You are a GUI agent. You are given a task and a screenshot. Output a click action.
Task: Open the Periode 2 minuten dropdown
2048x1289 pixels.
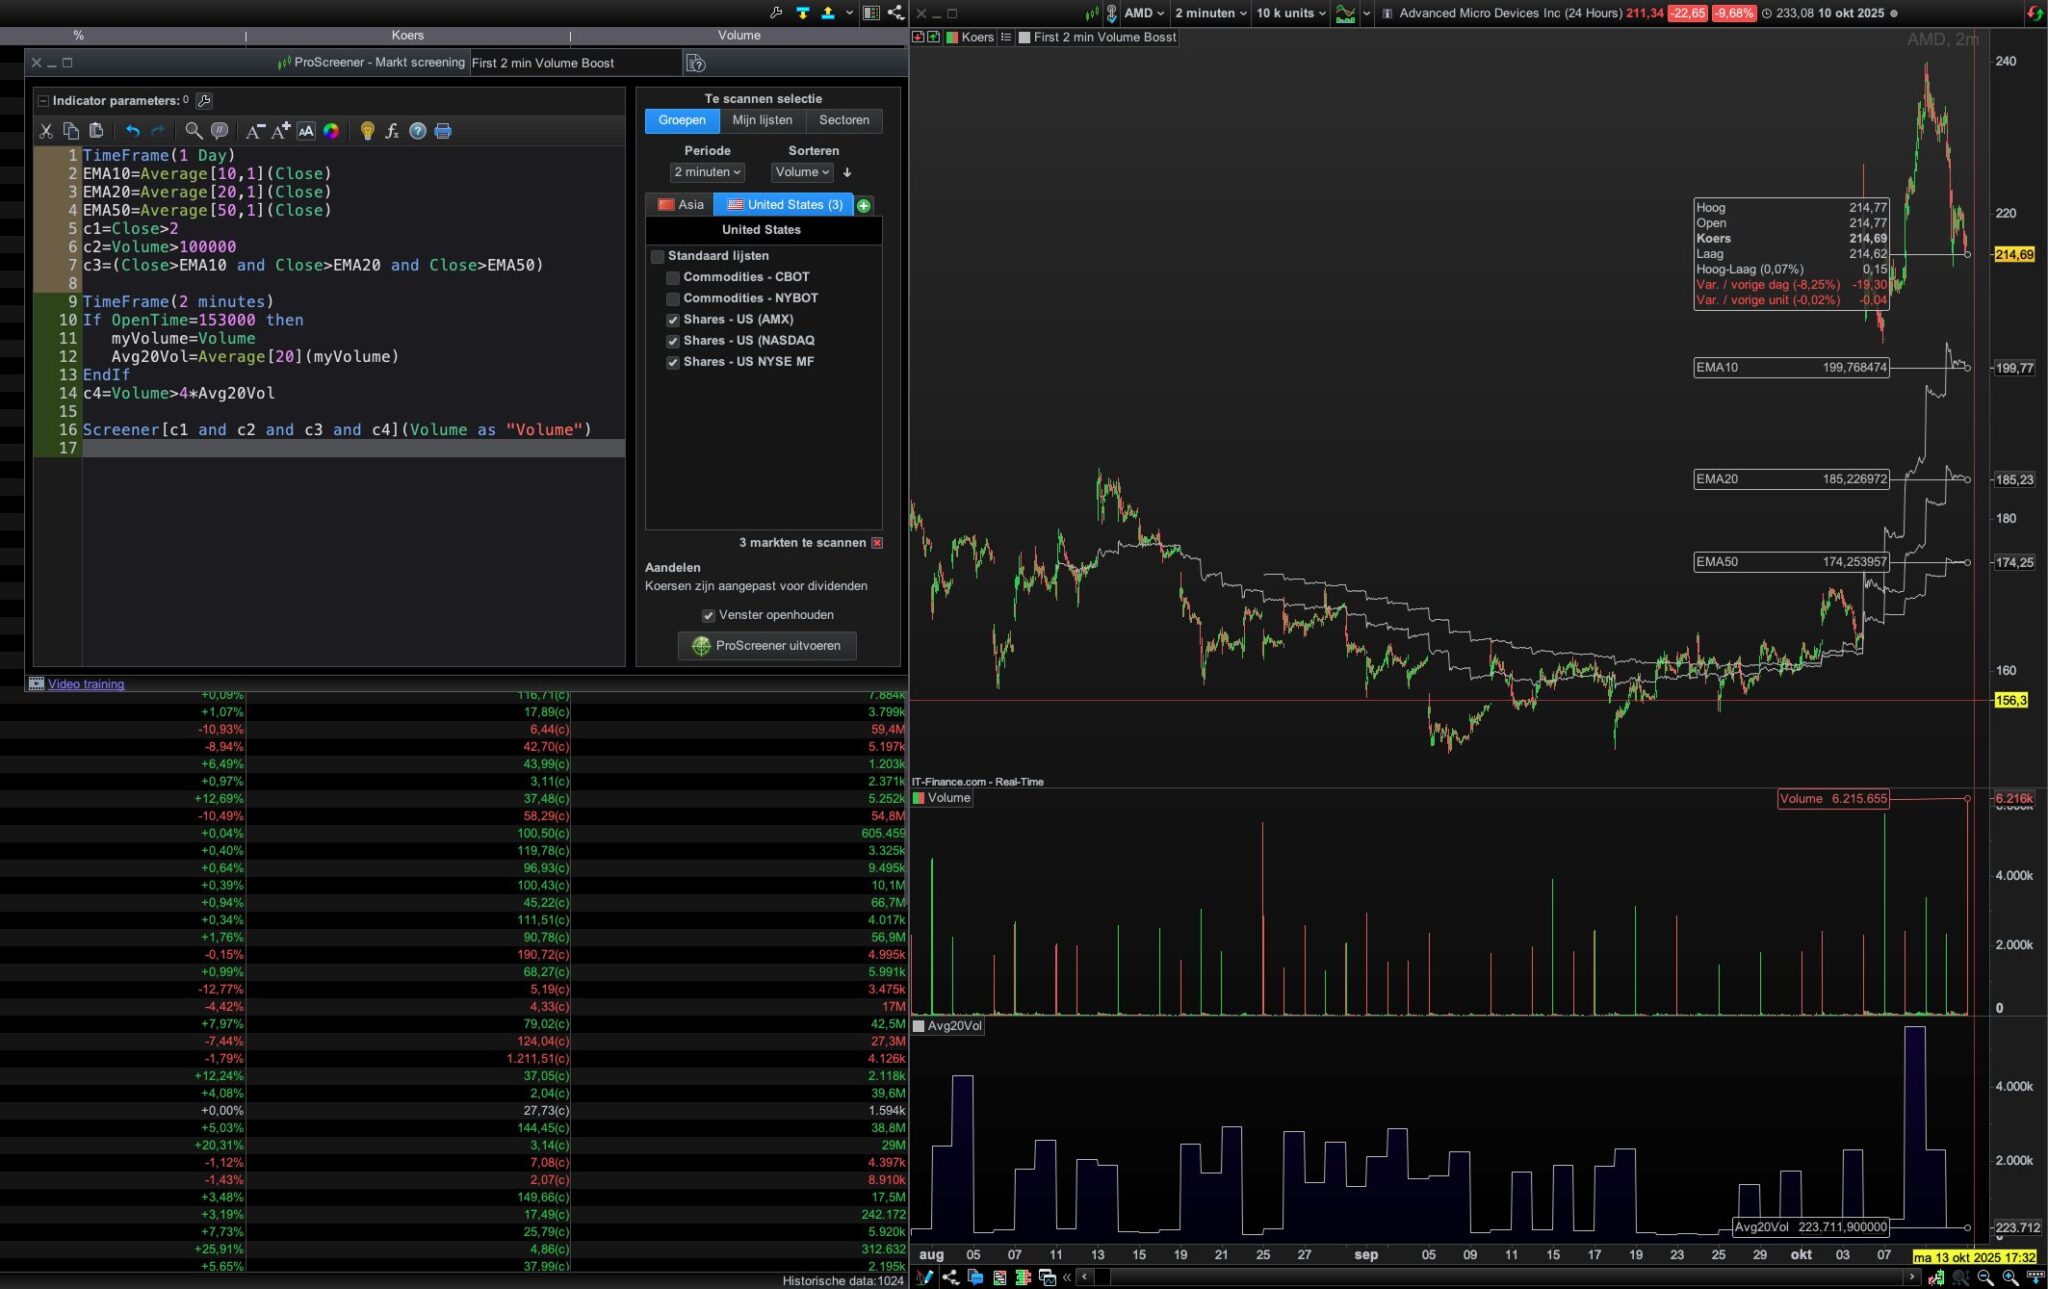click(707, 172)
